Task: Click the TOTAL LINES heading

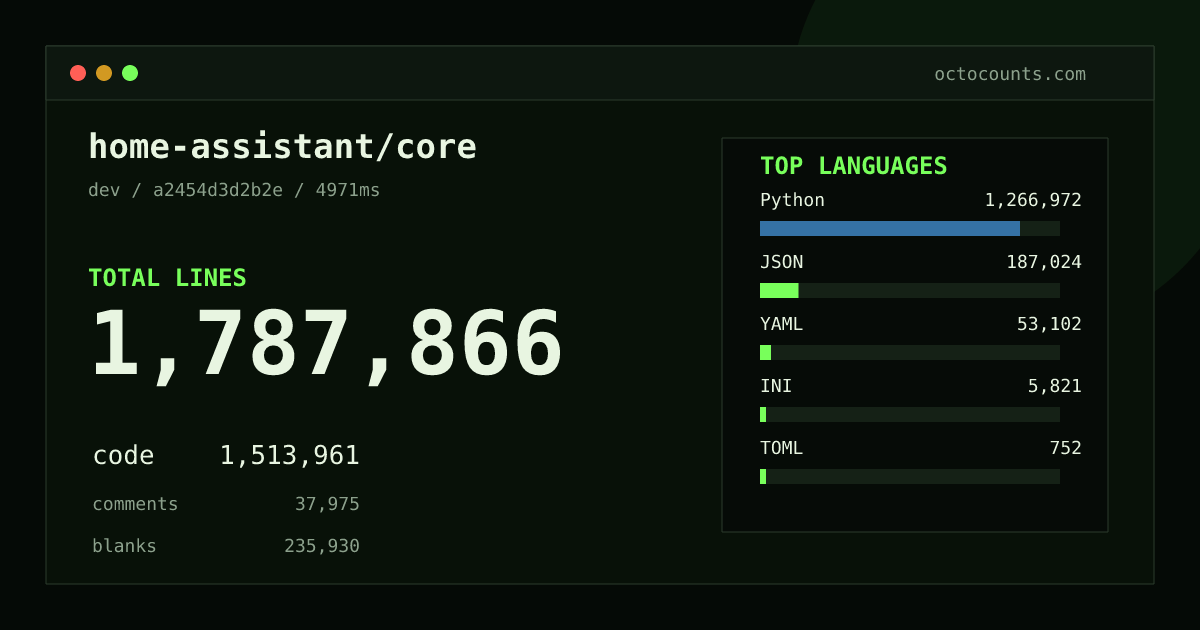Action: click(167, 278)
